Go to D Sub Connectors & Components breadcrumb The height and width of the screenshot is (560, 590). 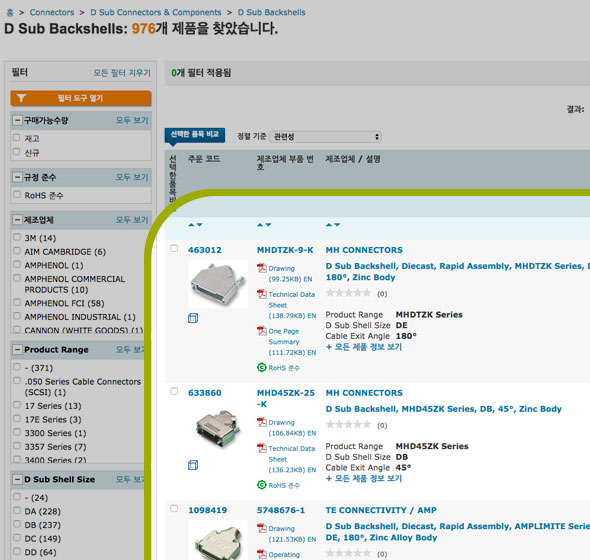156,12
